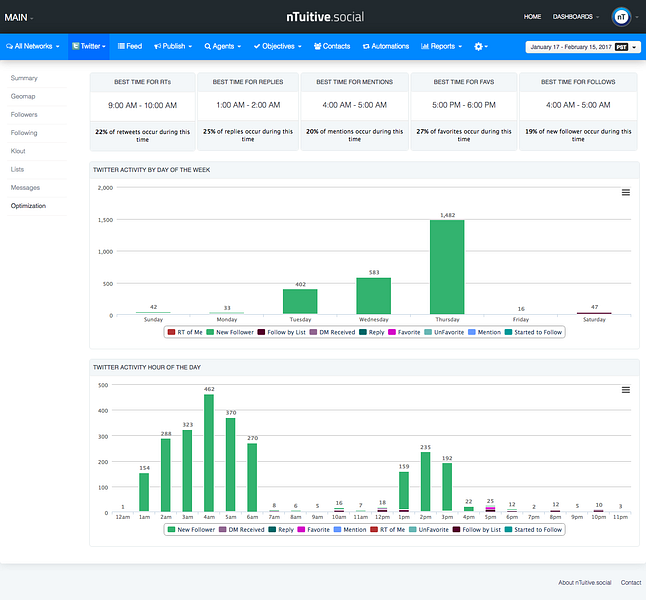Click the Thursday bar in weekly chart
Image resolution: width=646 pixels, height=600 pixels.
pyautogui.click(x=447, y=267)
